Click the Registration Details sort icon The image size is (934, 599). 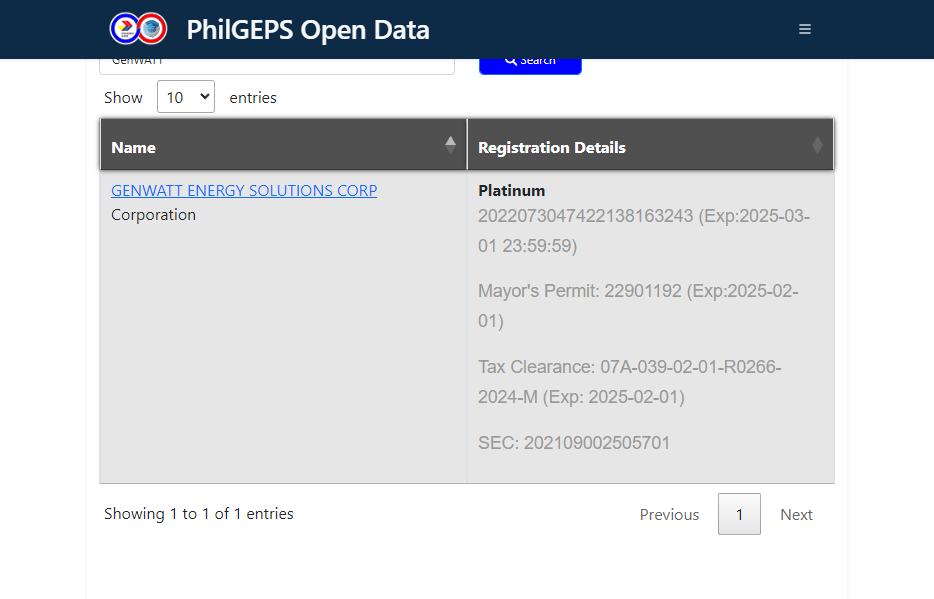coord(817,146)
